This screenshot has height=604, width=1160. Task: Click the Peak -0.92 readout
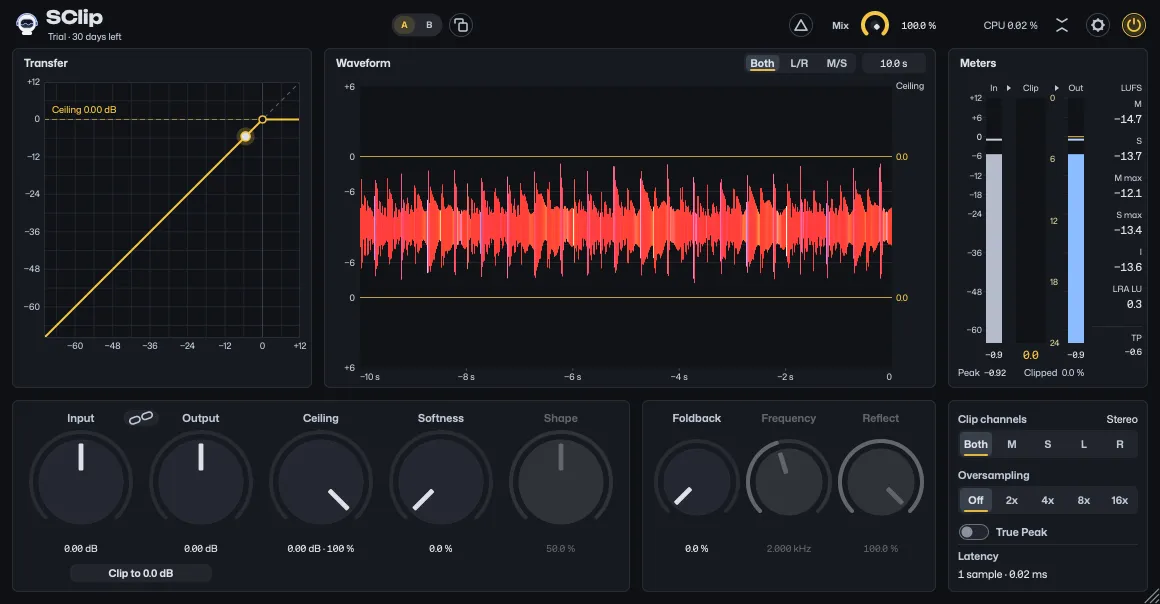point(982,373)
